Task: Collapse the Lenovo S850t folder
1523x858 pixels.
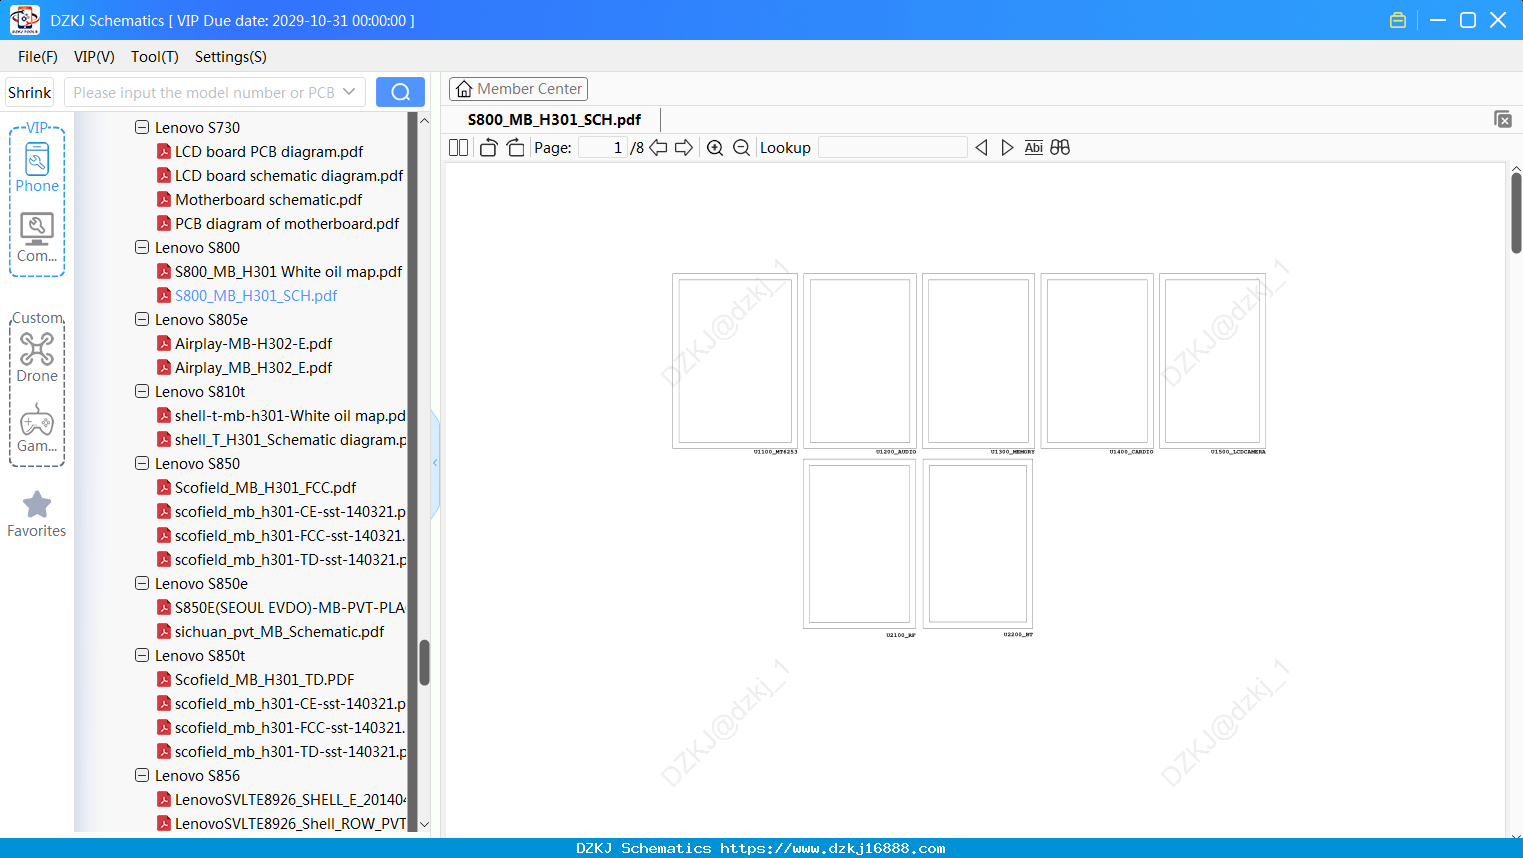Action: 142,655
